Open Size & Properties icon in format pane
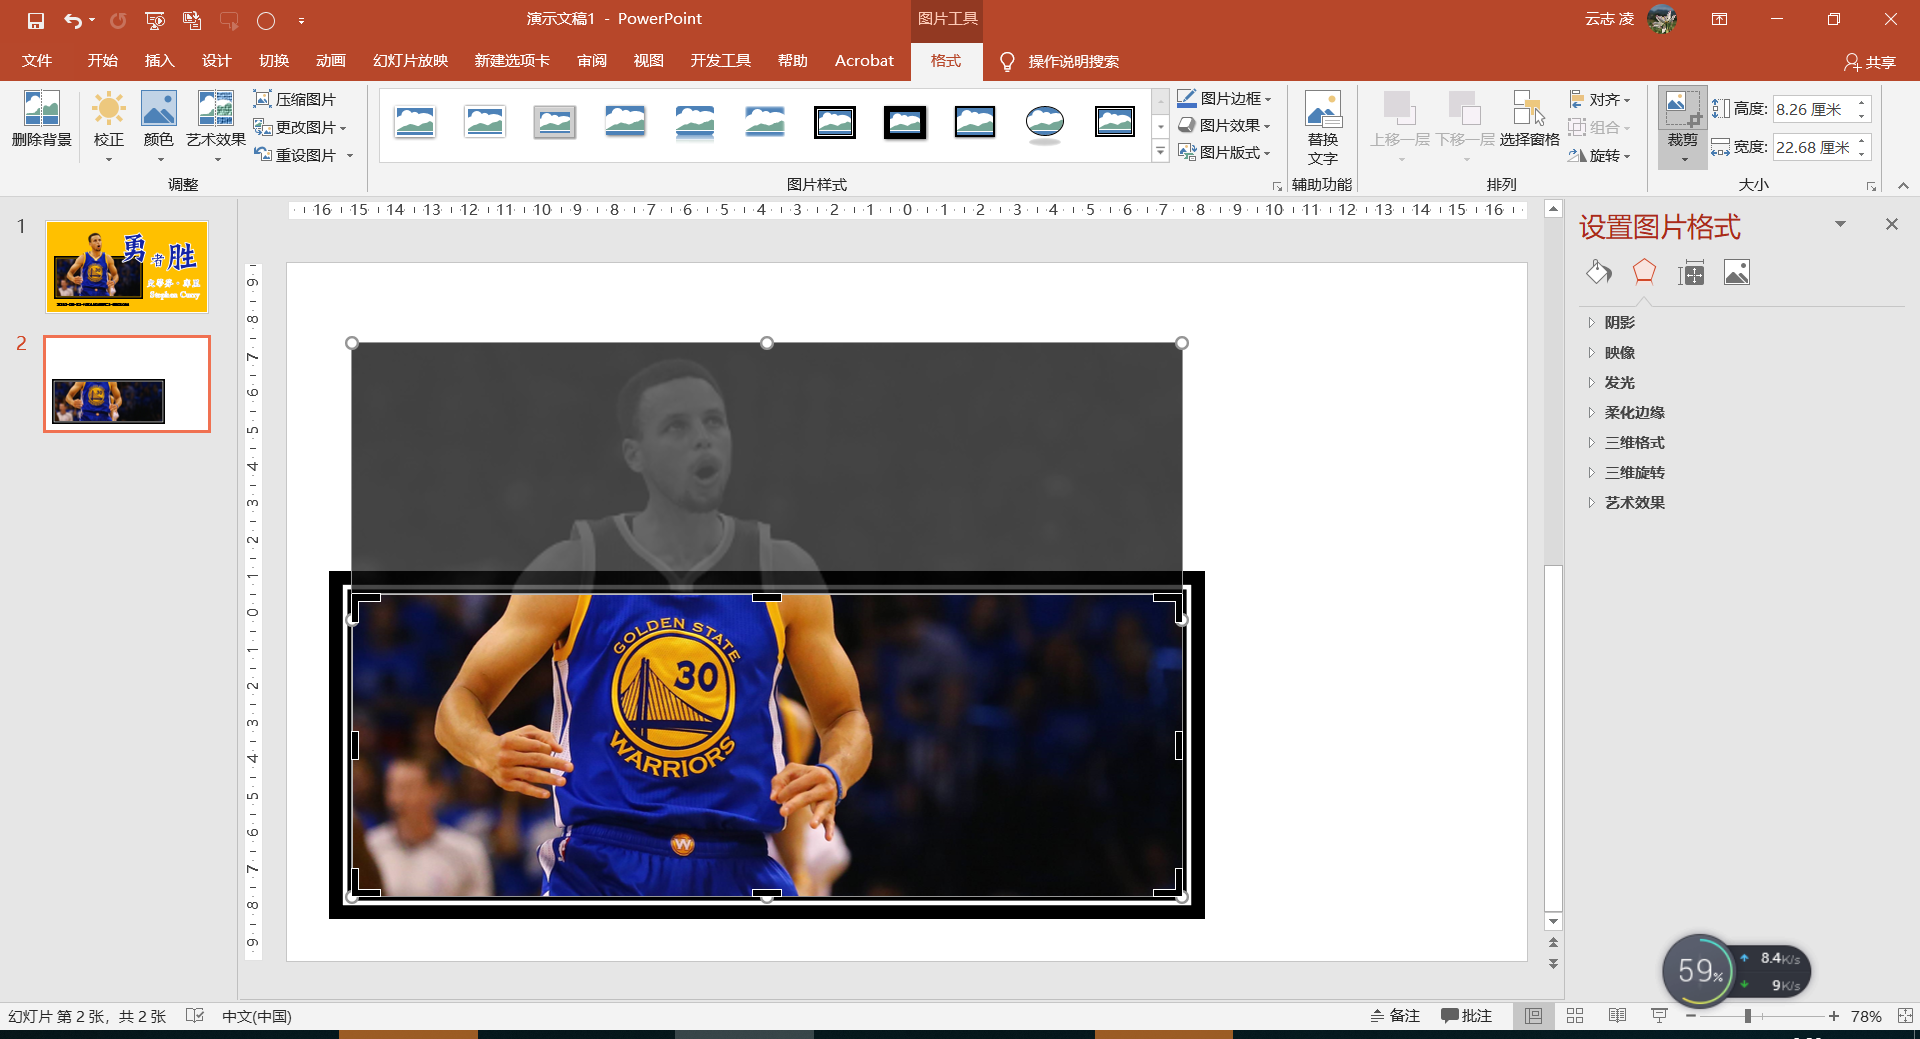Viewport: 1920px width, 1039px height. (1691, 272)
